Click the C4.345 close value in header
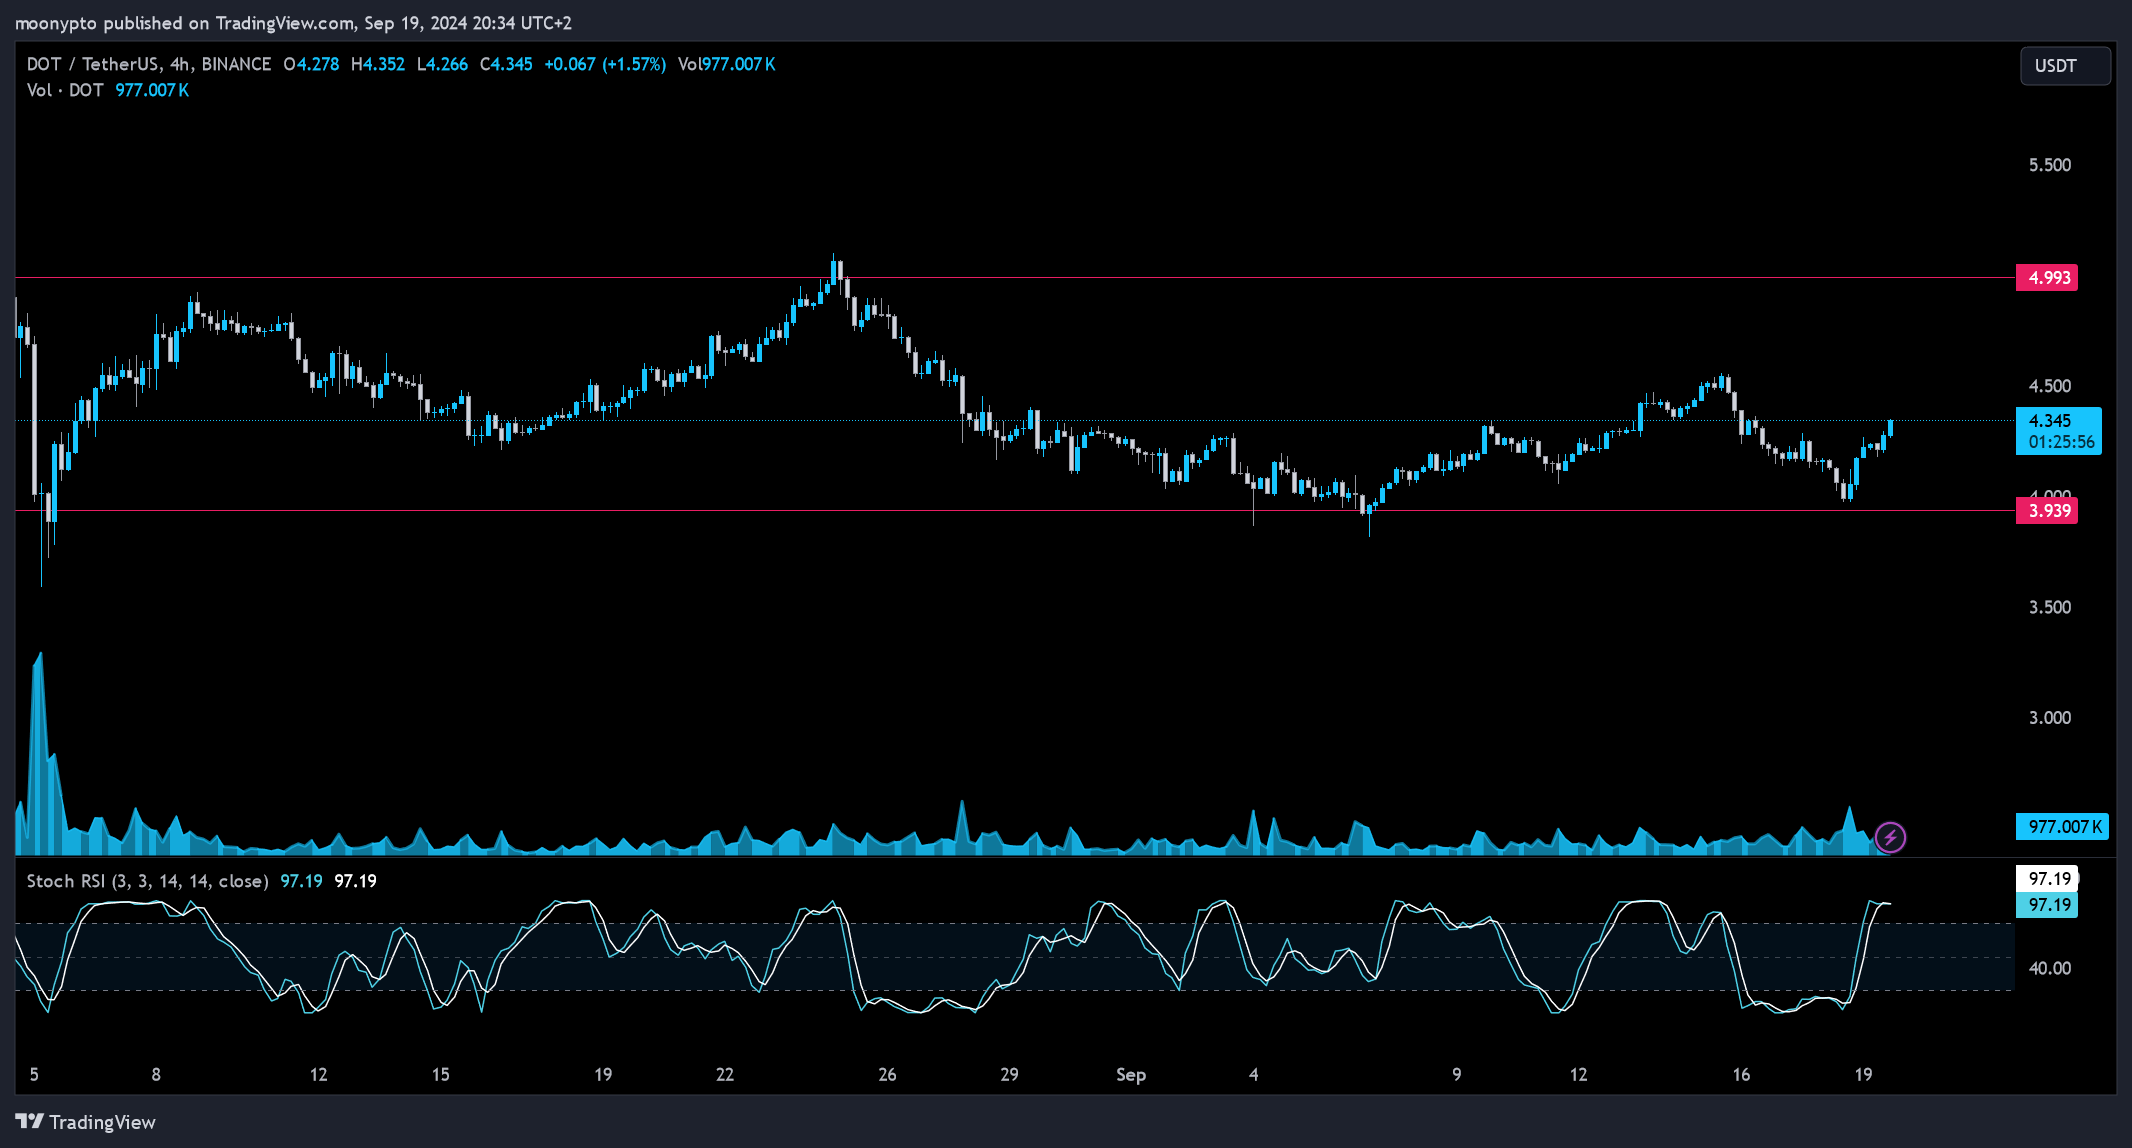 [506, 64]
